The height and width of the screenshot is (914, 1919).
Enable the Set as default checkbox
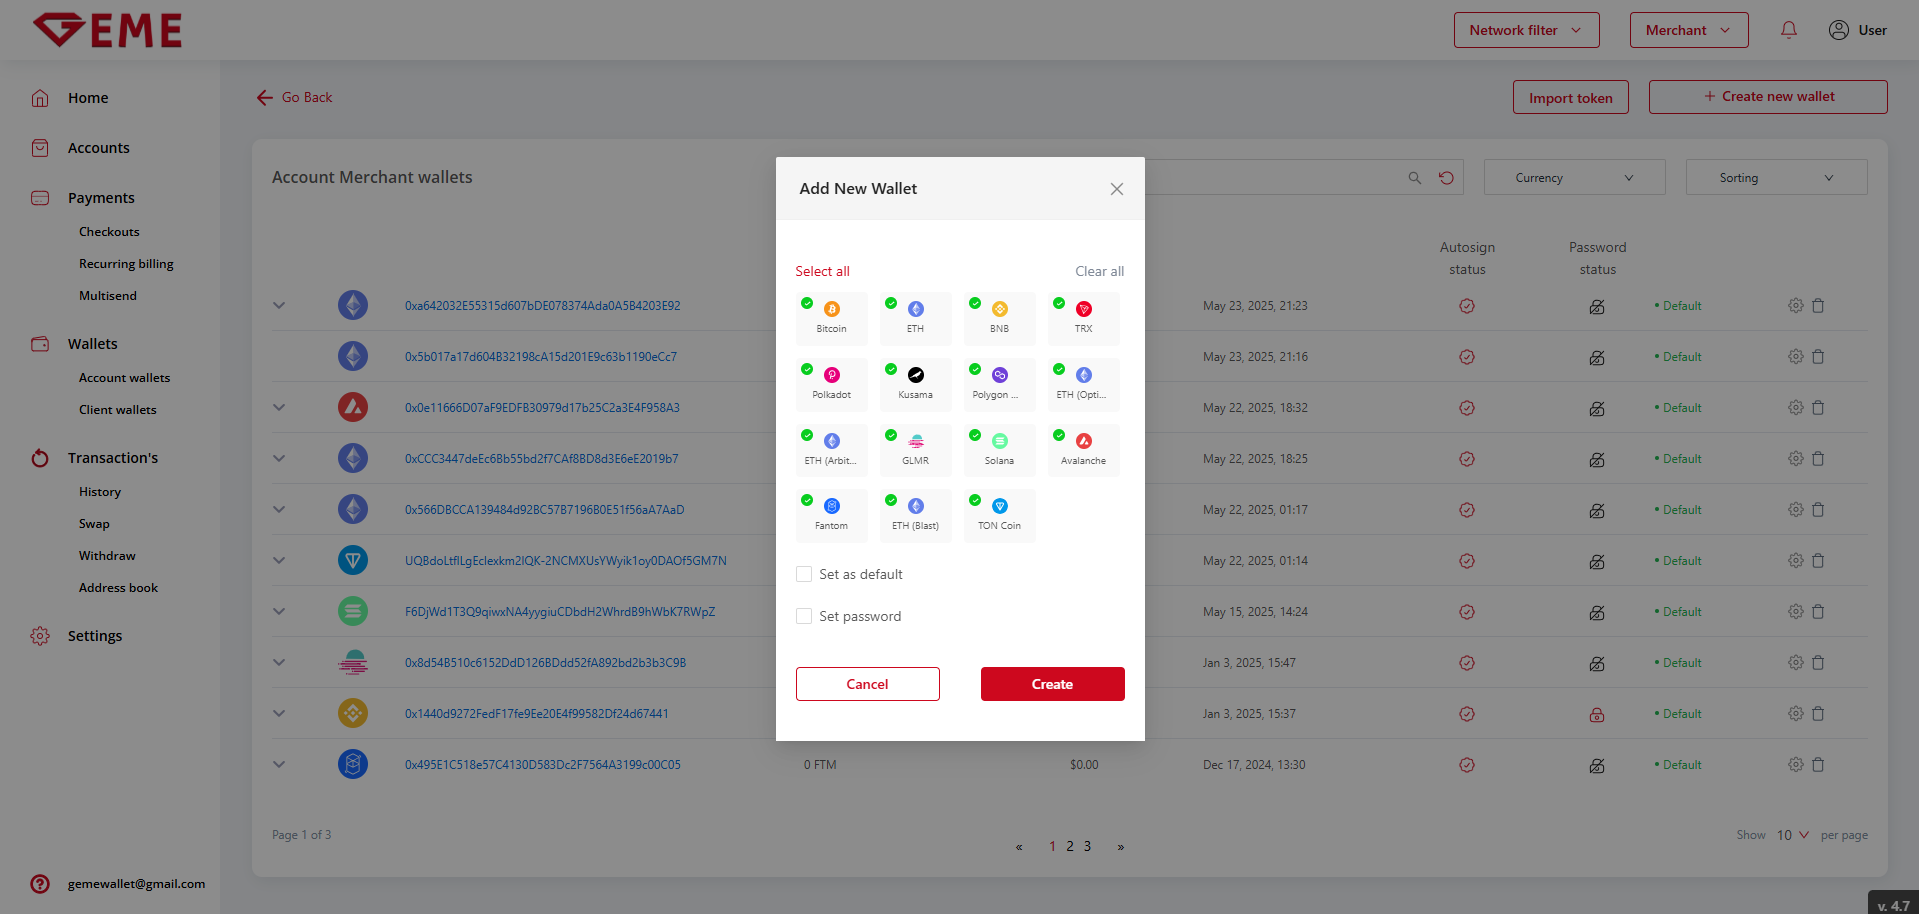coord(804,574)
